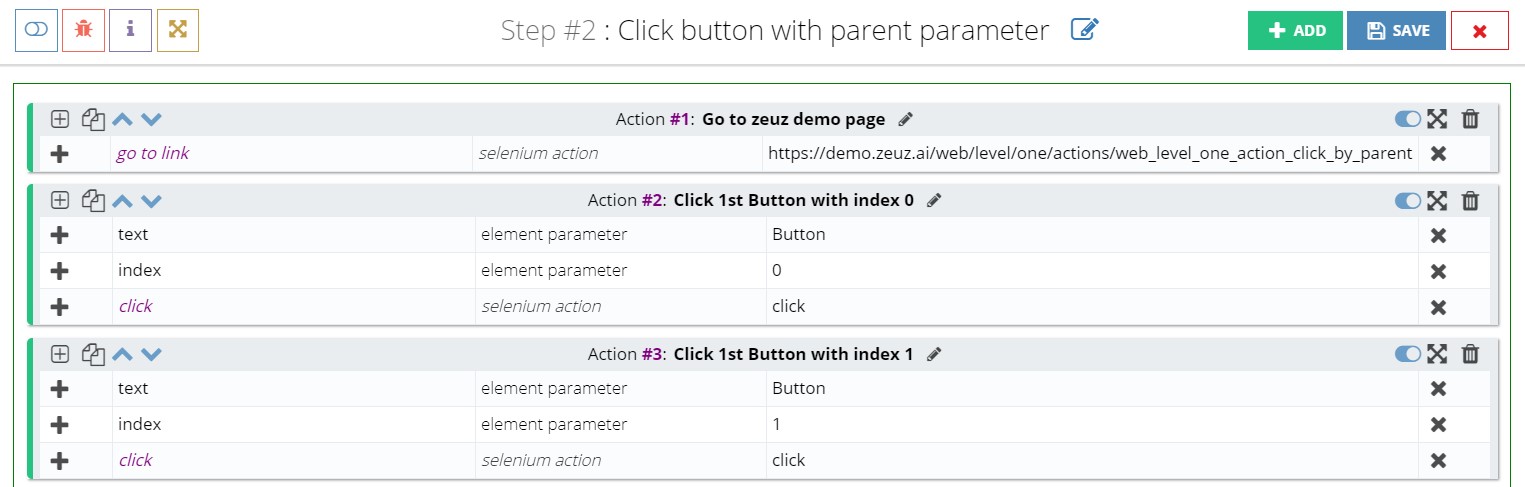This screenshot has height=487, width=1525.
Task: Click the blue SAVE button
Action: pyautogui.click(x=1397, y=31)
